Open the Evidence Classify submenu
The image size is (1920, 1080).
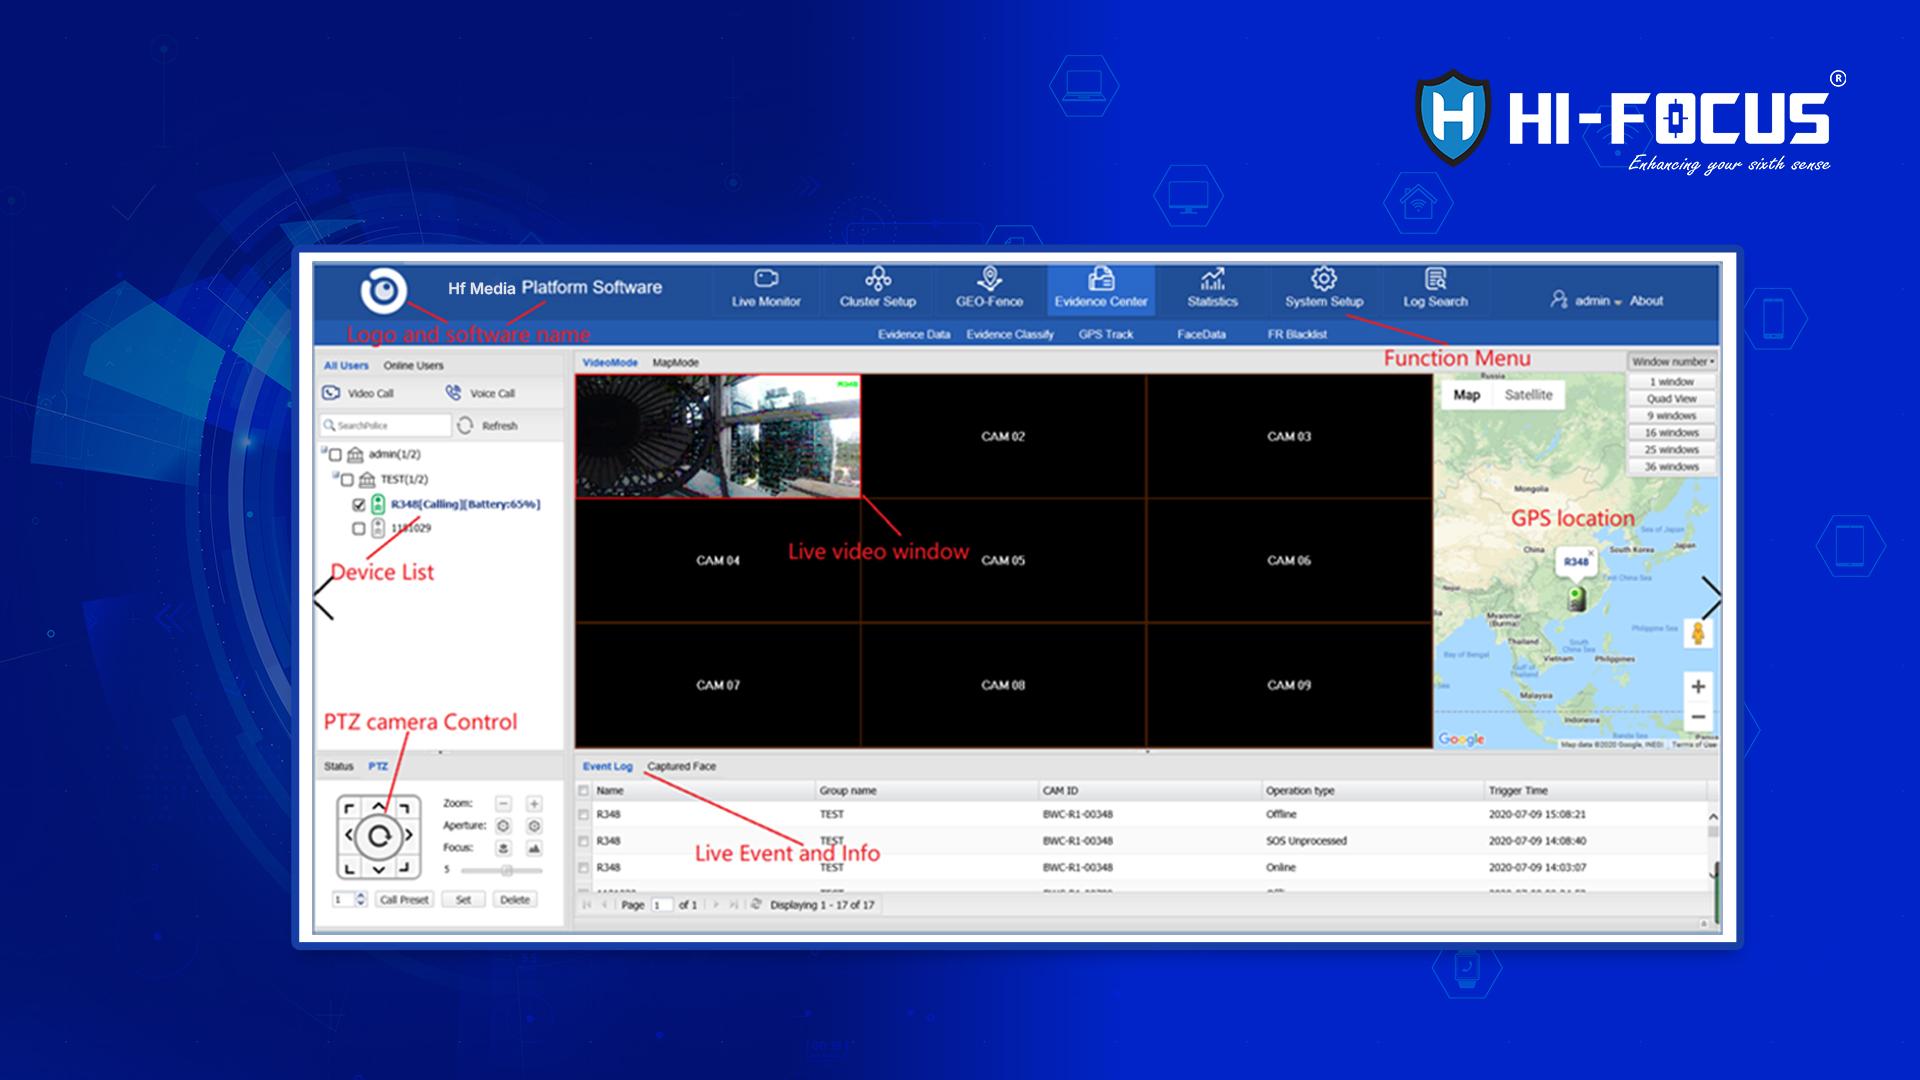click(1010, 334)
